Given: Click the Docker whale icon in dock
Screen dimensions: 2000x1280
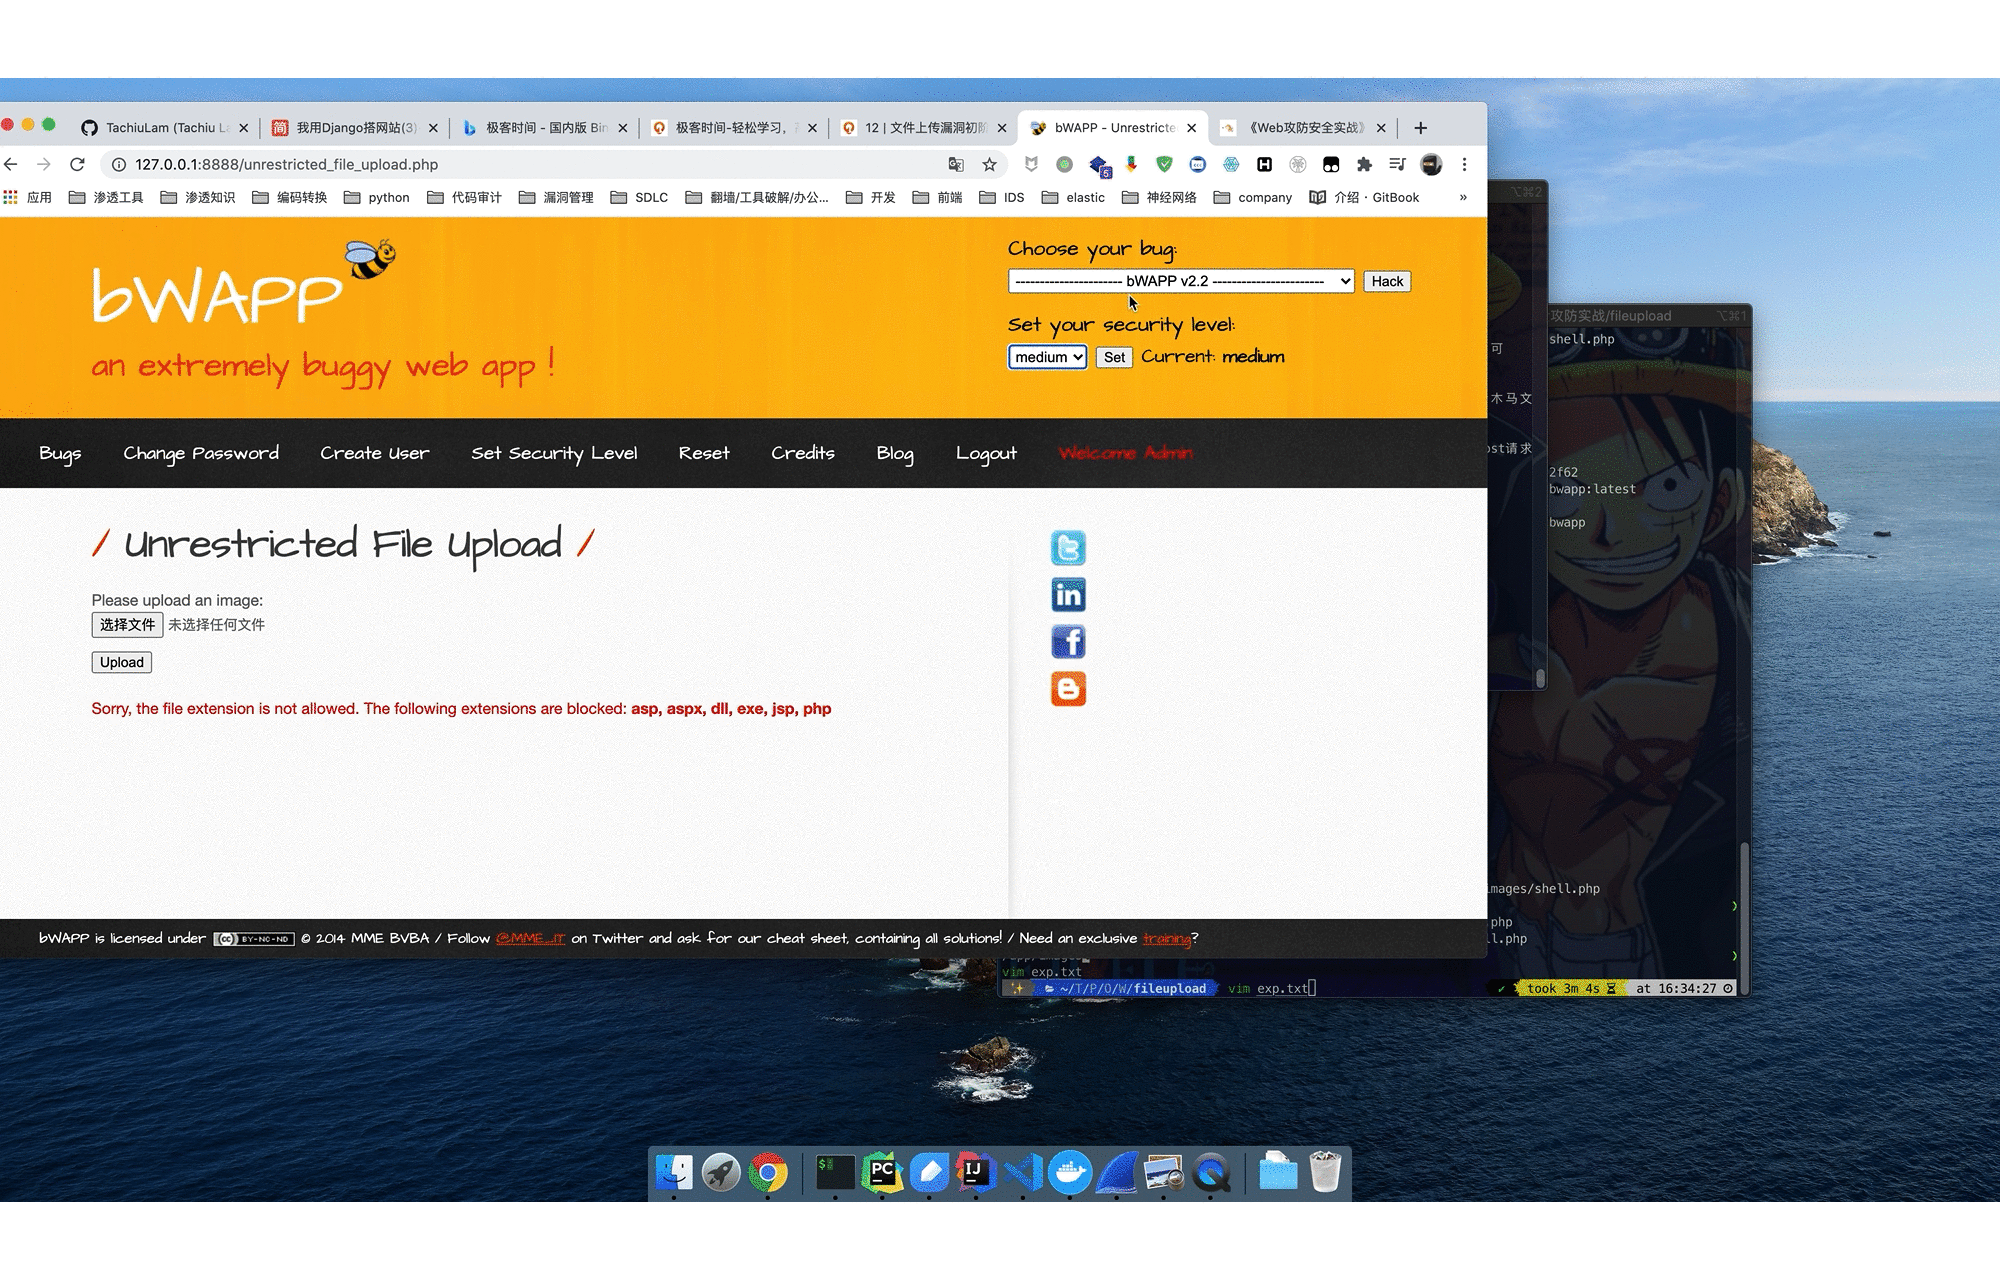Looking at the screenshot, I should (1069, 1172).
